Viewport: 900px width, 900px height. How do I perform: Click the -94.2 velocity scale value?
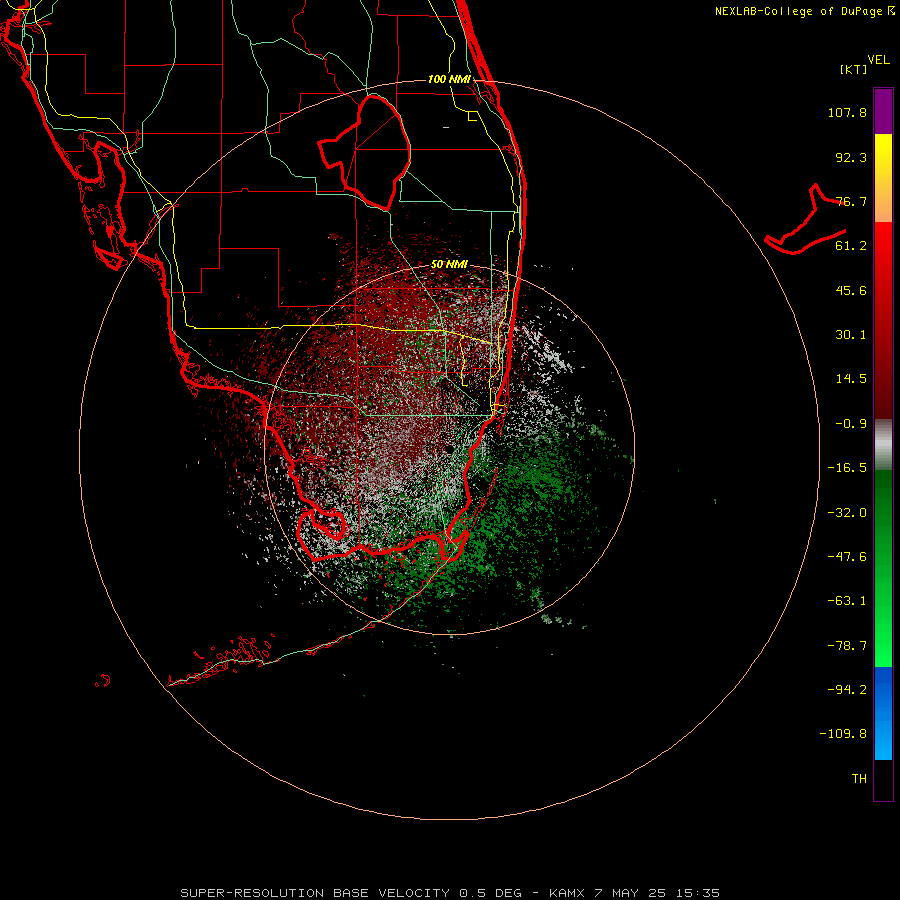click(x=847, y=690)
